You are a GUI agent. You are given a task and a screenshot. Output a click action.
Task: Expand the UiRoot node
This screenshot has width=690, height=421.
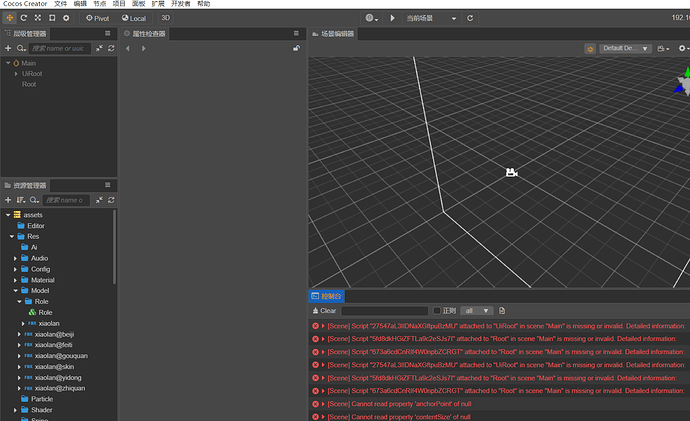point(16,73)
